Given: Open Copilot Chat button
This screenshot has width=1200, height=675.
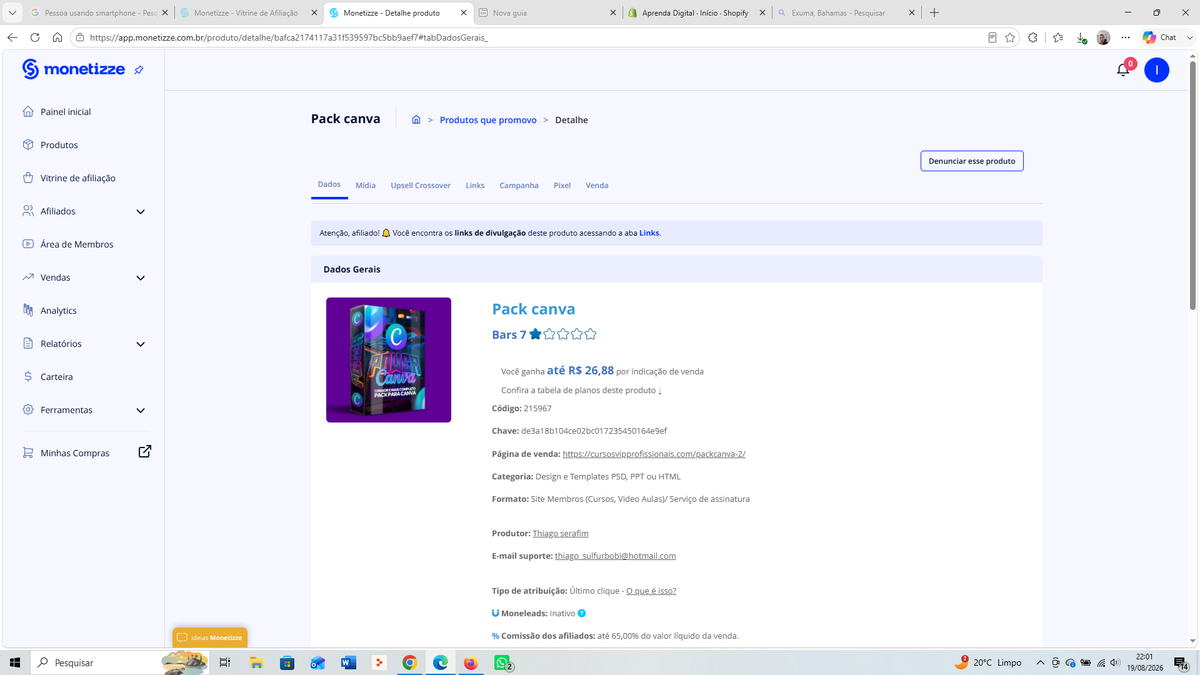Looking at the screenshot, I should (1159, 37).
